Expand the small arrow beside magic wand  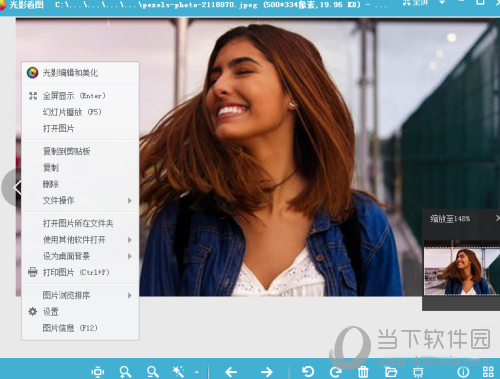197,372
